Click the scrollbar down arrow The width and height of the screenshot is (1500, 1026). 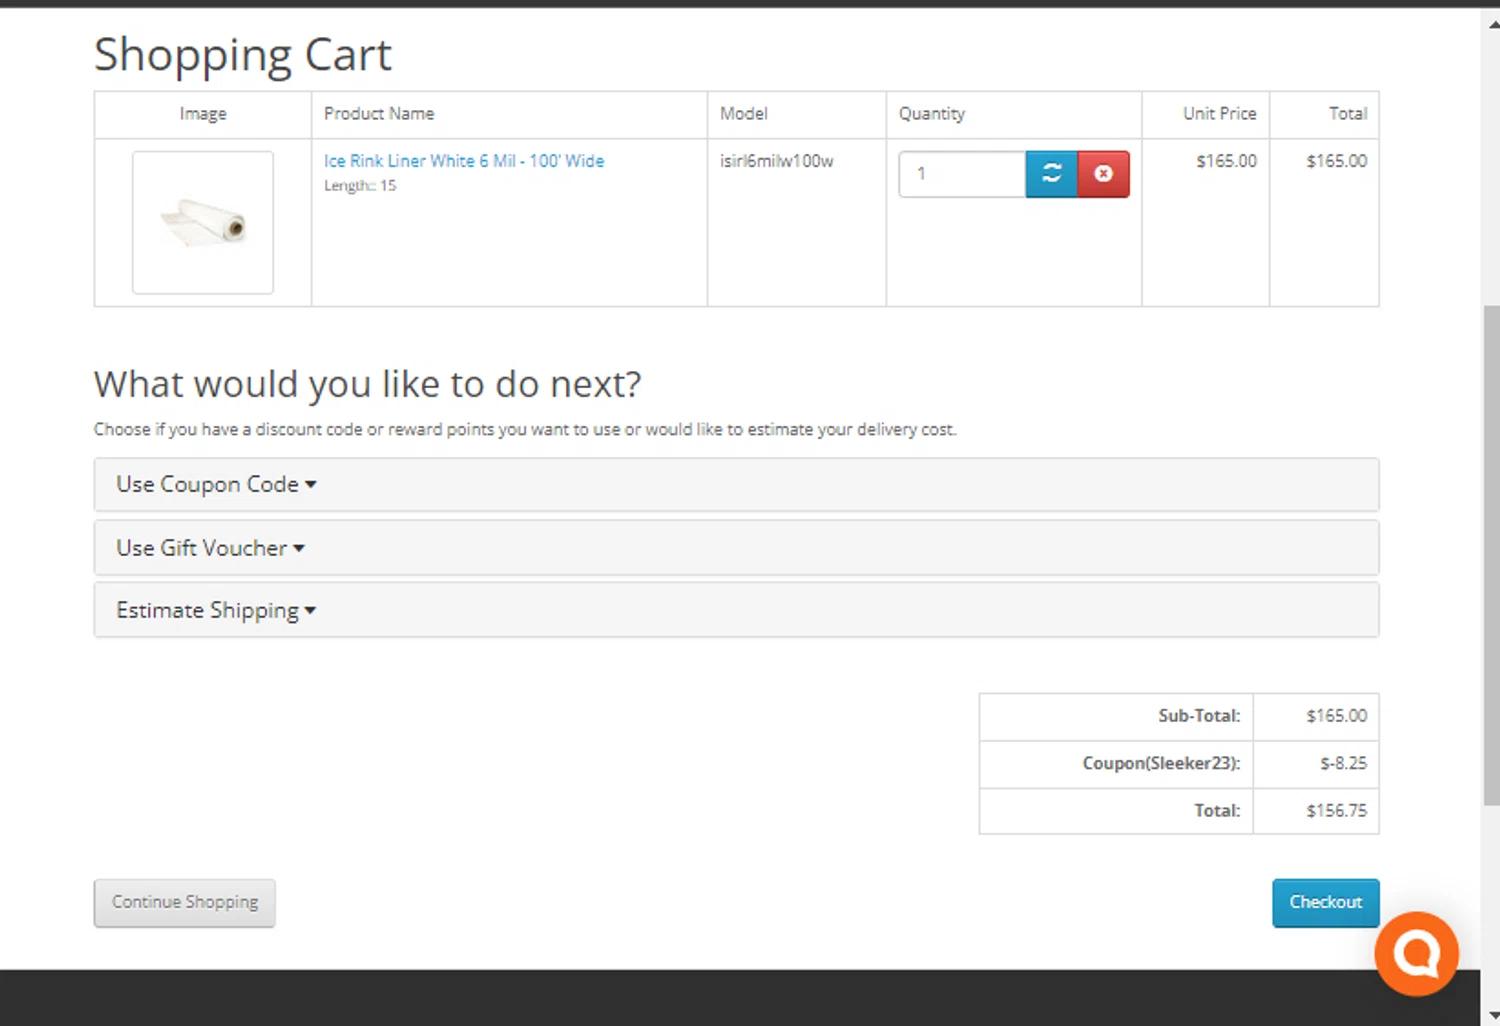click(1492, 1015)
